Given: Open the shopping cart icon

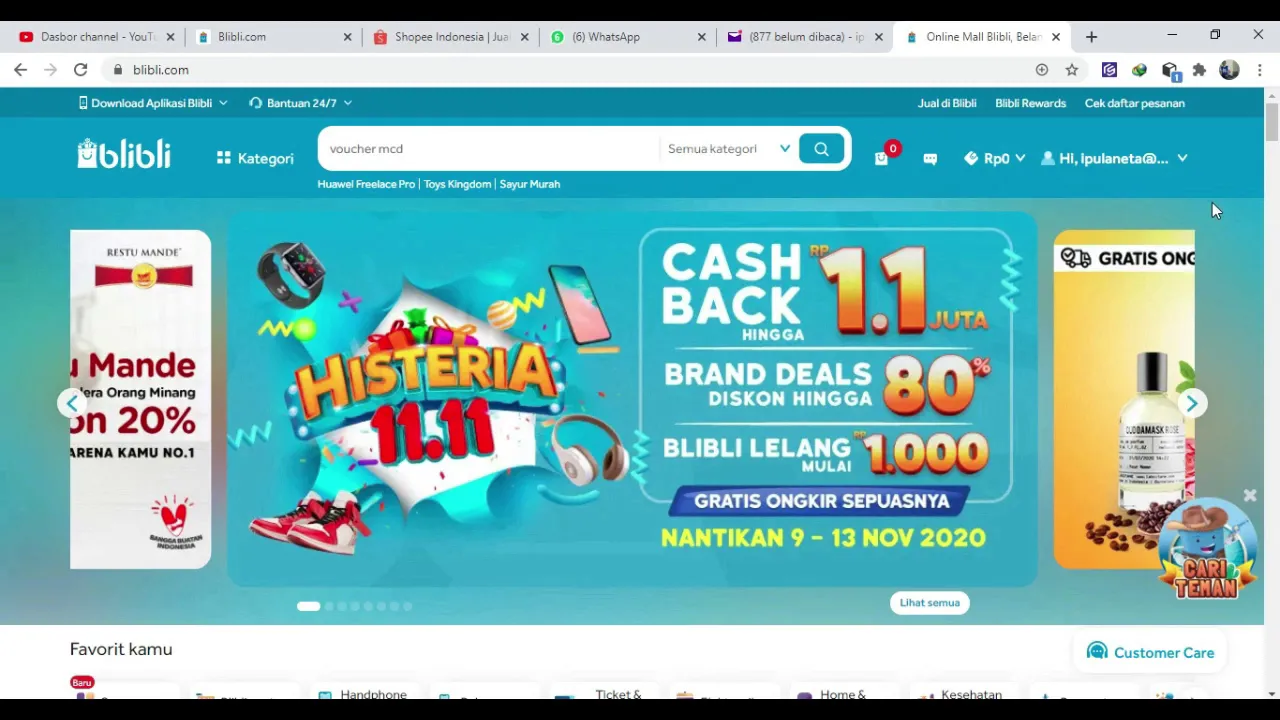Looking at the screenshot, I should tap(881, 158).
